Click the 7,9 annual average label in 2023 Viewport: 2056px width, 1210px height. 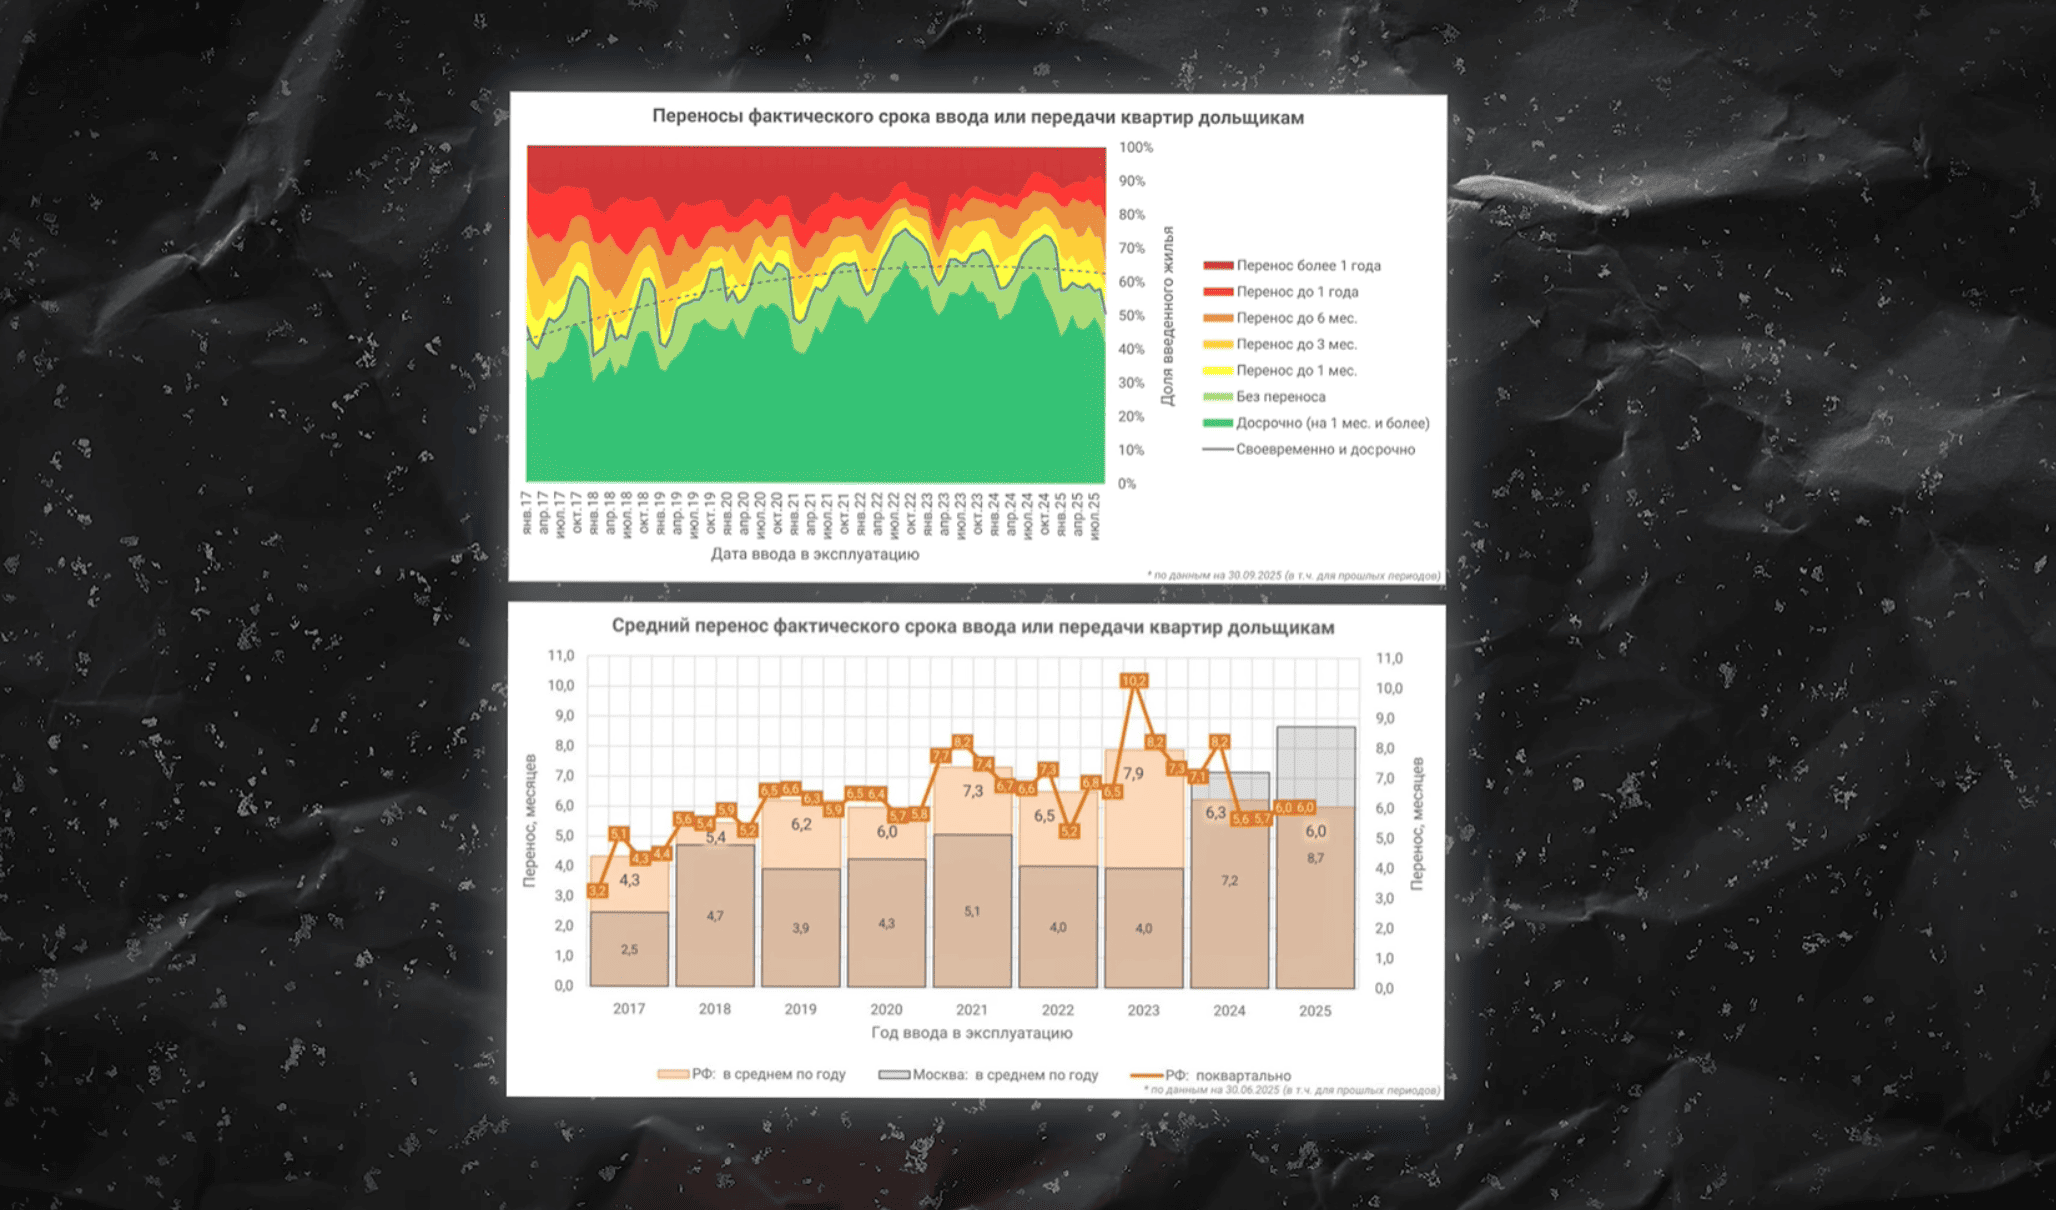coord(1133,773)
